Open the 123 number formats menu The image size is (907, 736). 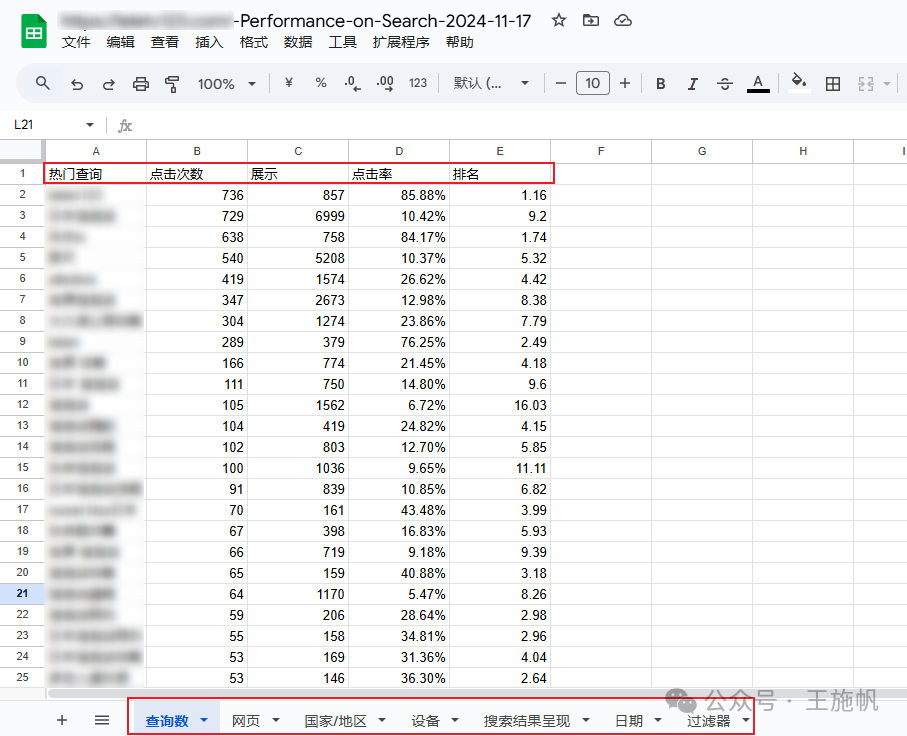(x=418, y=83)
